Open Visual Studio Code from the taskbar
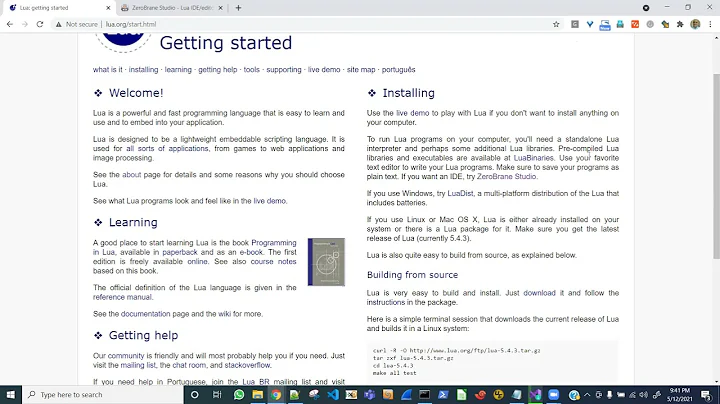Screen dimensions: 720x404 coord(333,395)
